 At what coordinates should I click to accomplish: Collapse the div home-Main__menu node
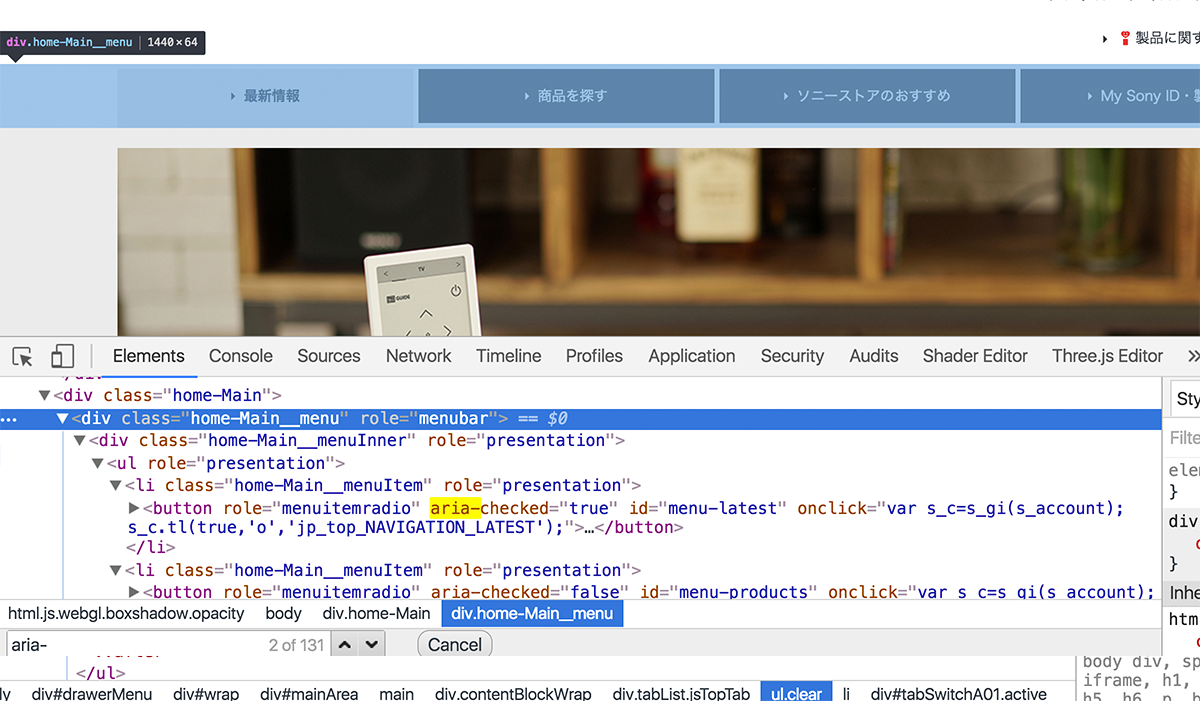point(62,419)
